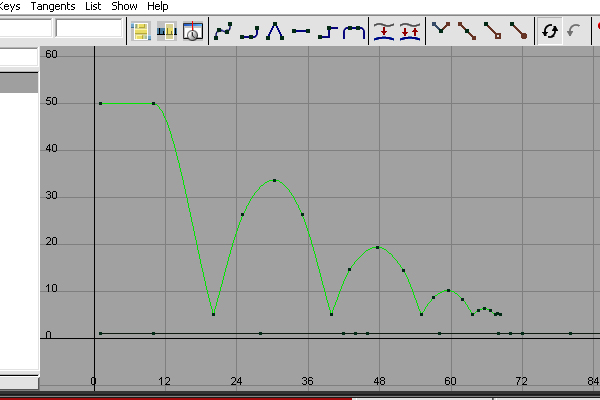Open the Help menu
This screenshot has height=400, width=600.
pos(158,6)
